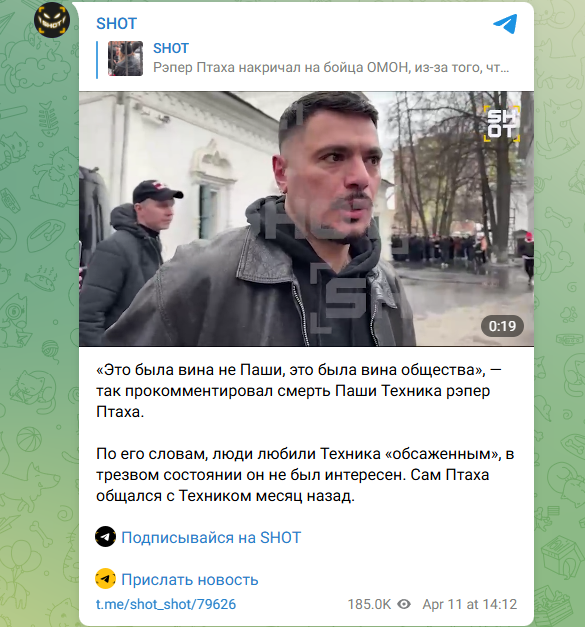Play the embedded video
Viewport: 585px width, 627px height.
click(x=306, y=219)
